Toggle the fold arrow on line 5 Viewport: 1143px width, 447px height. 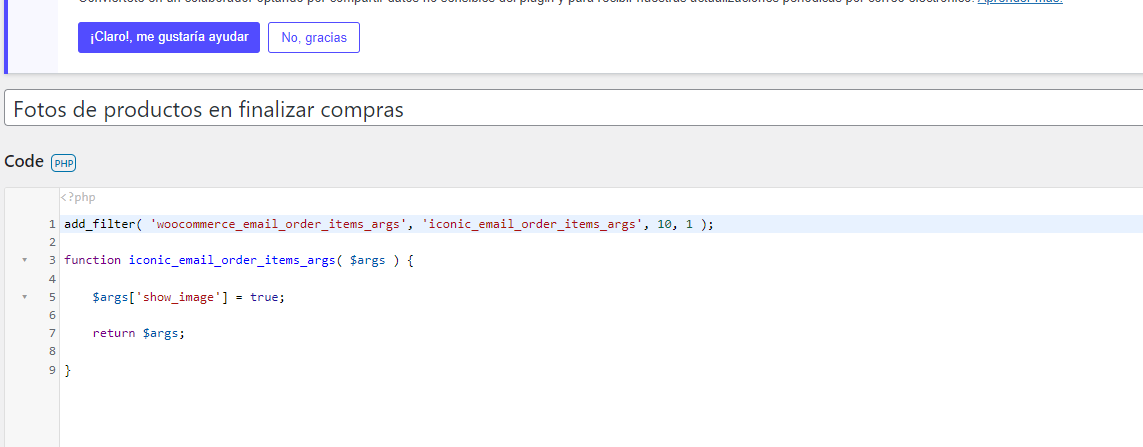tap(24, 297)
